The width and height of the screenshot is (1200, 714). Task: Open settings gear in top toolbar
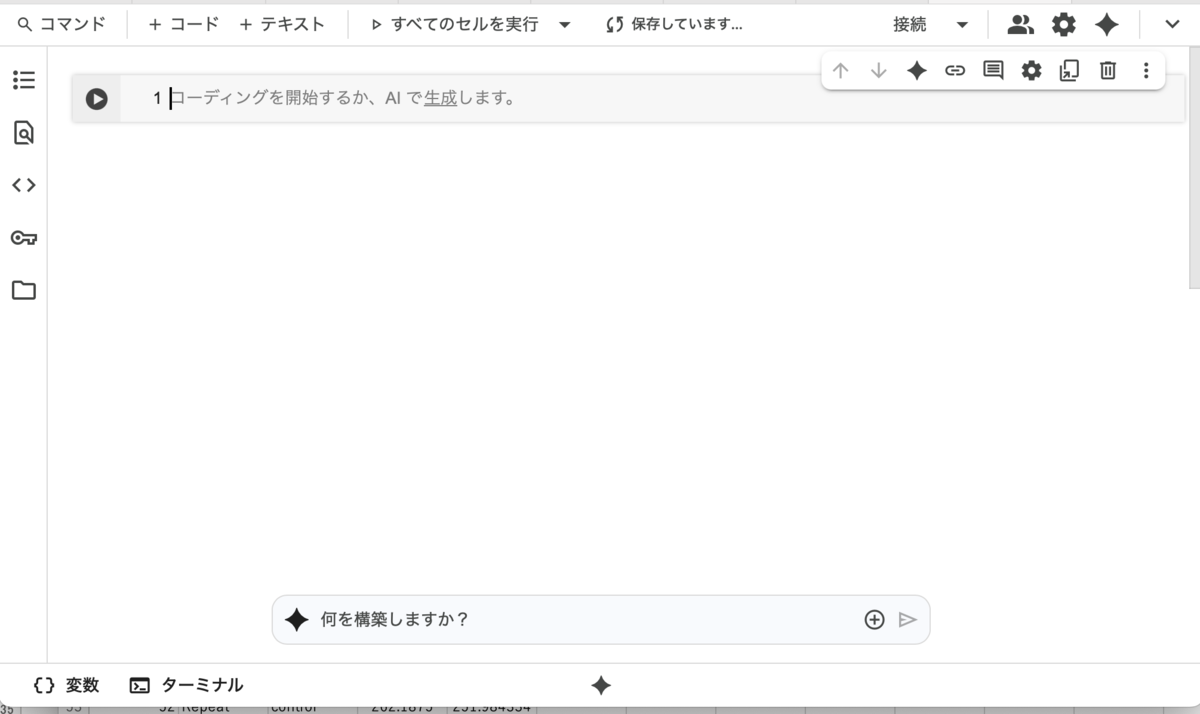pyautogui.click(x=1064, y=25)
